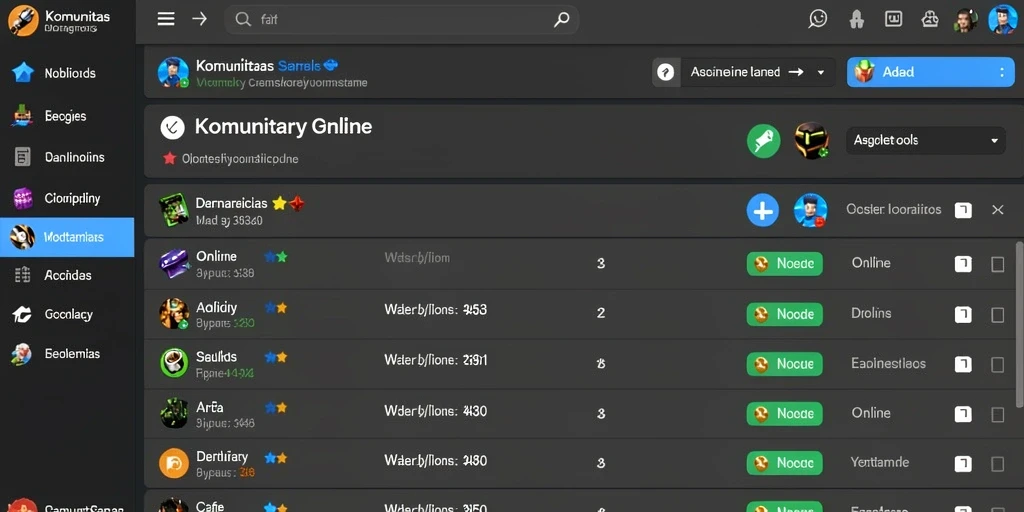This screenshot has height=512, width=1024.
Task: Click the purple game icon in Online row
Action: coord(174,264)
